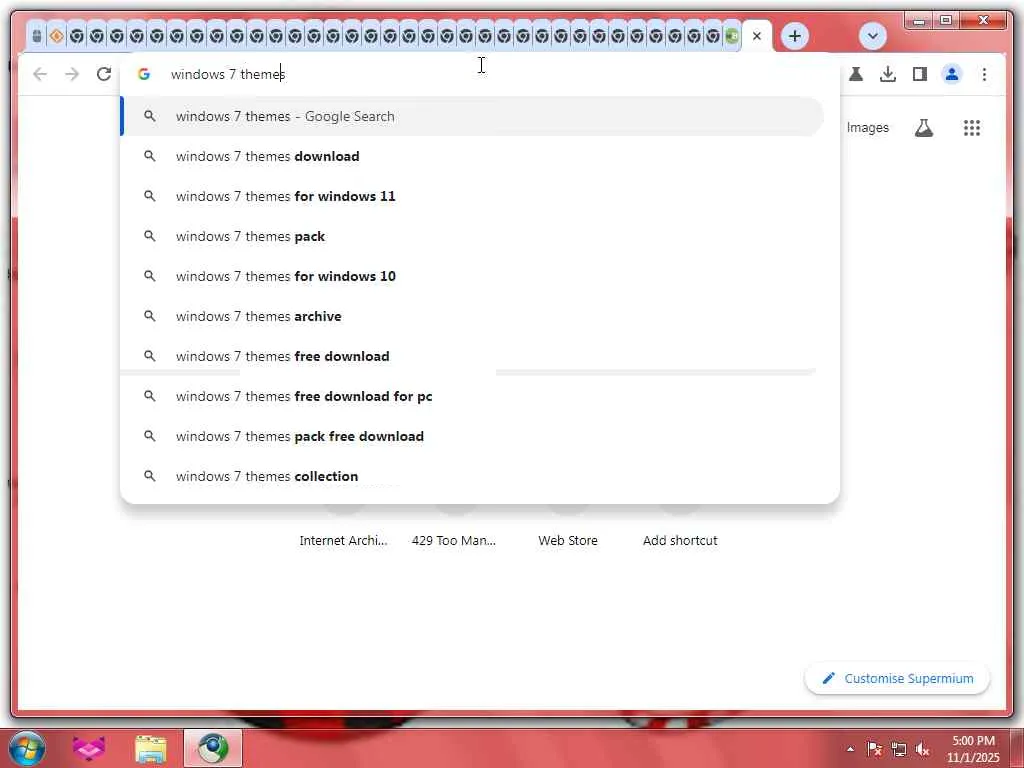Switch to the first tab with the gray icon
Screen dimensions: 1024x768
pyautogui.click(x=37, y=36)
